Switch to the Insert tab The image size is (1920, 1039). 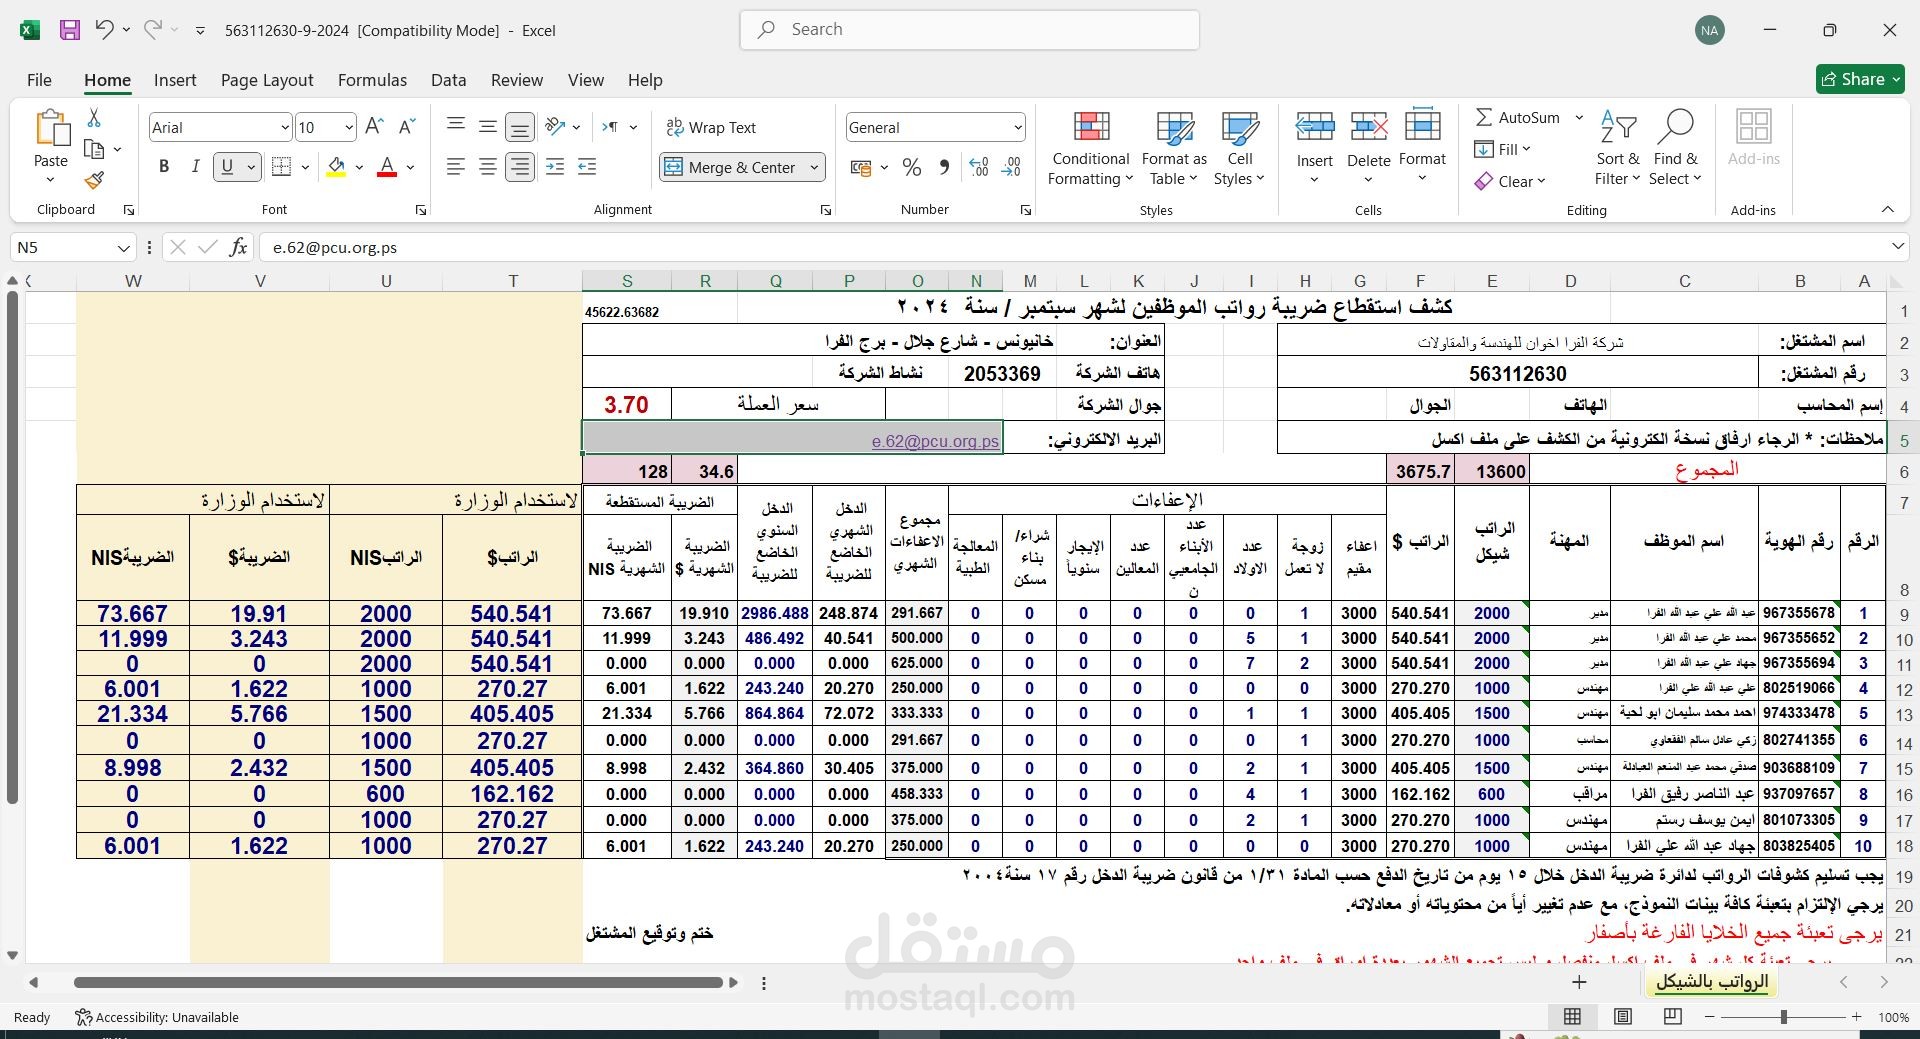coord(175,80)
